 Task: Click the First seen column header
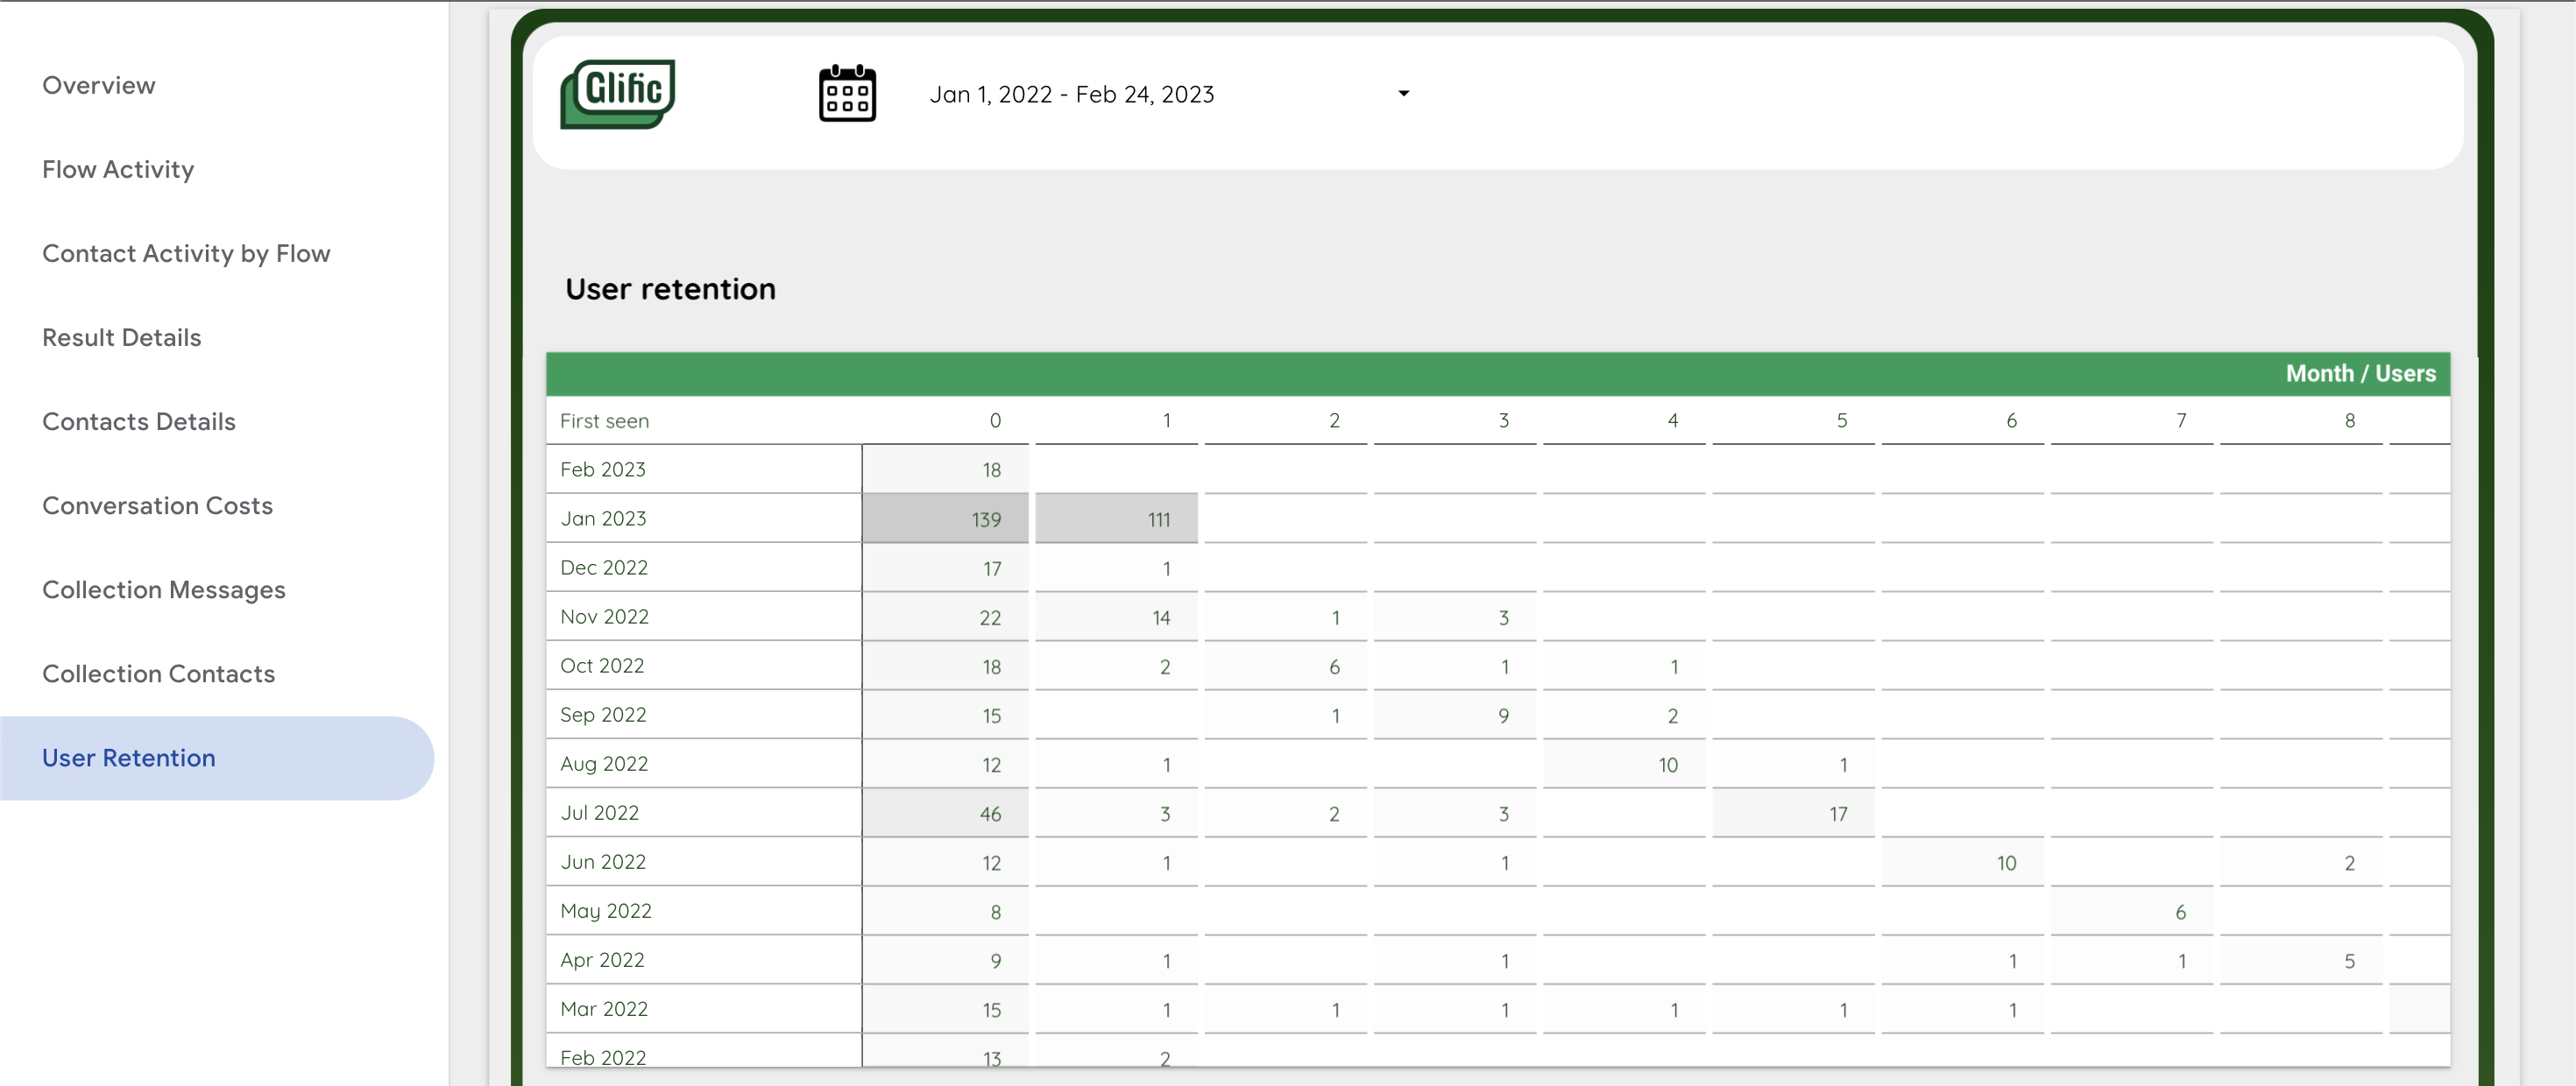pos(604,421)
